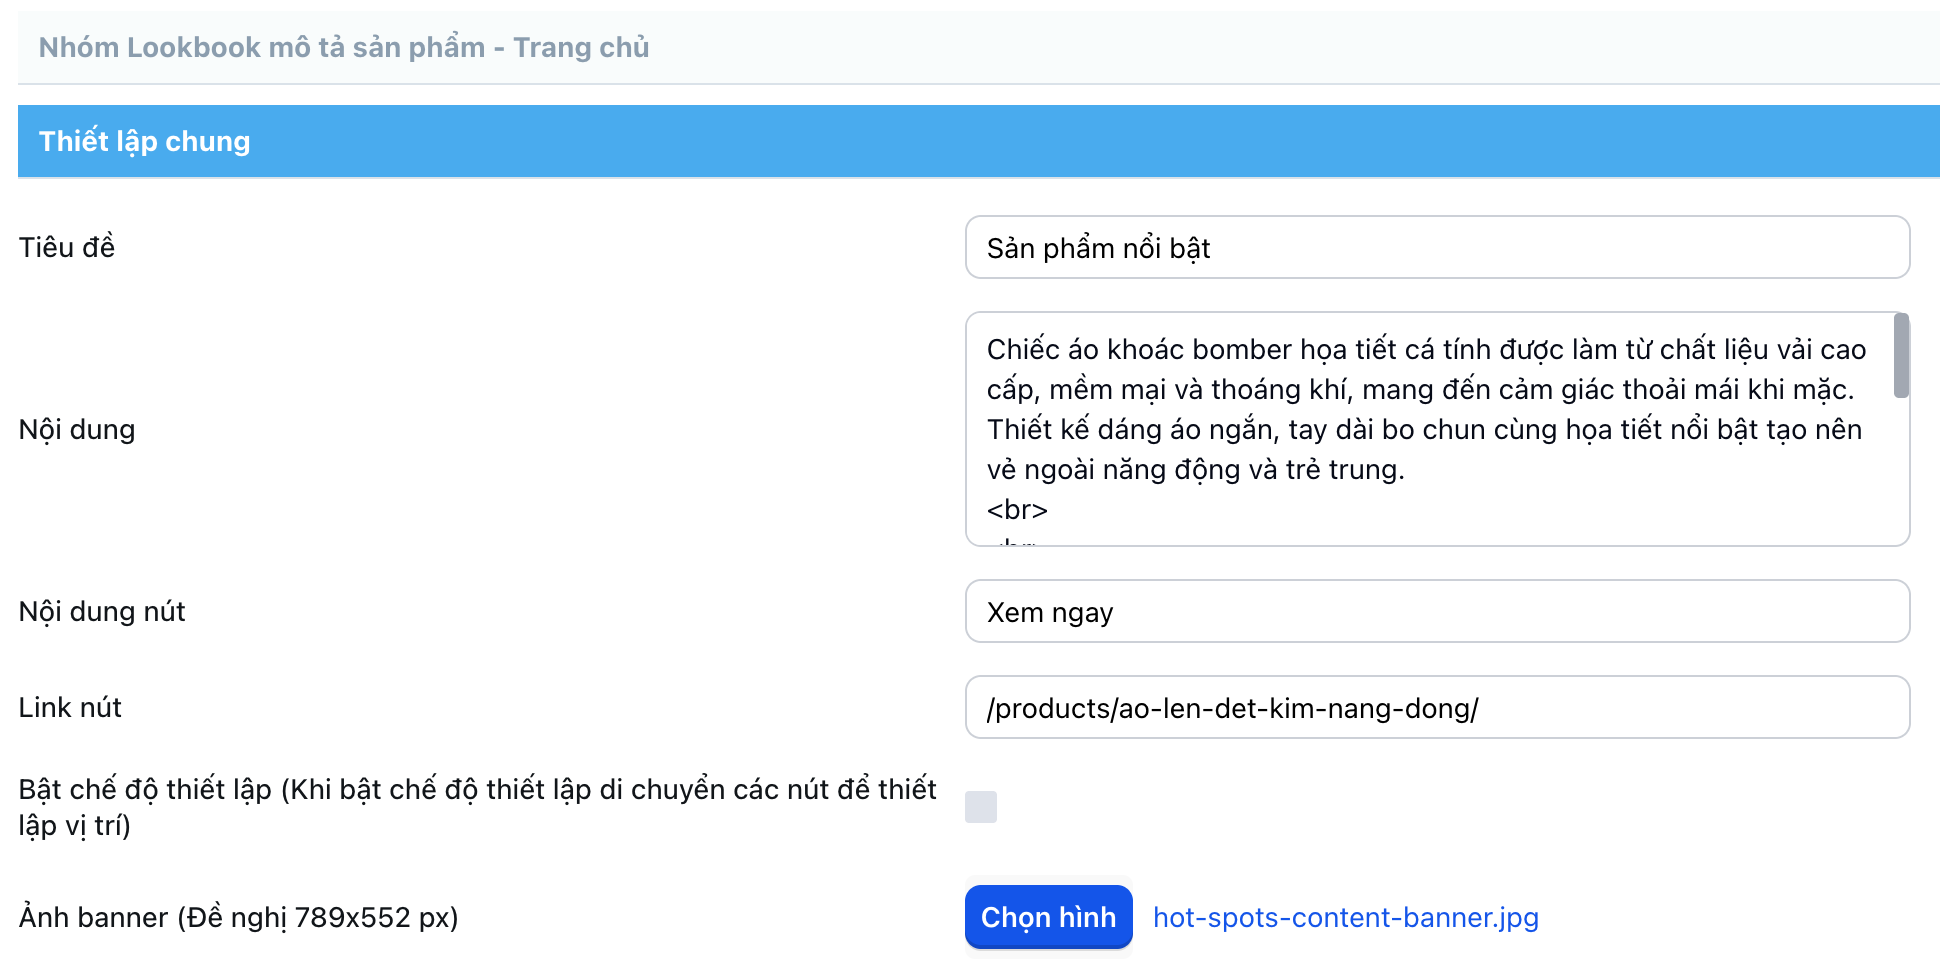Select the Nội dung nút label
Screen dimensions: 1940x968
102,612
